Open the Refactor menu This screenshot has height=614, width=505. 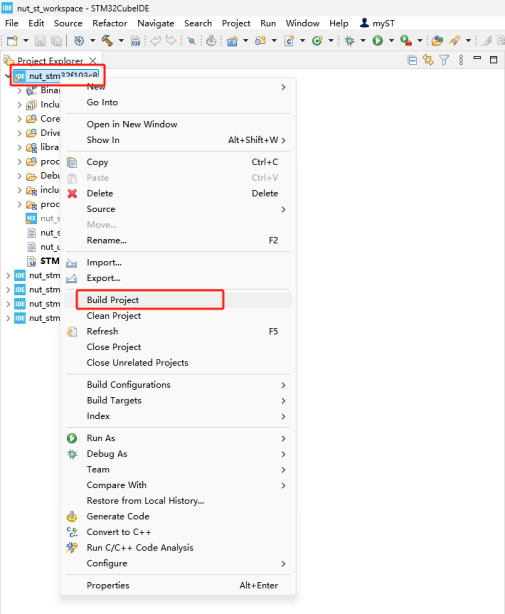click(110, 23)
